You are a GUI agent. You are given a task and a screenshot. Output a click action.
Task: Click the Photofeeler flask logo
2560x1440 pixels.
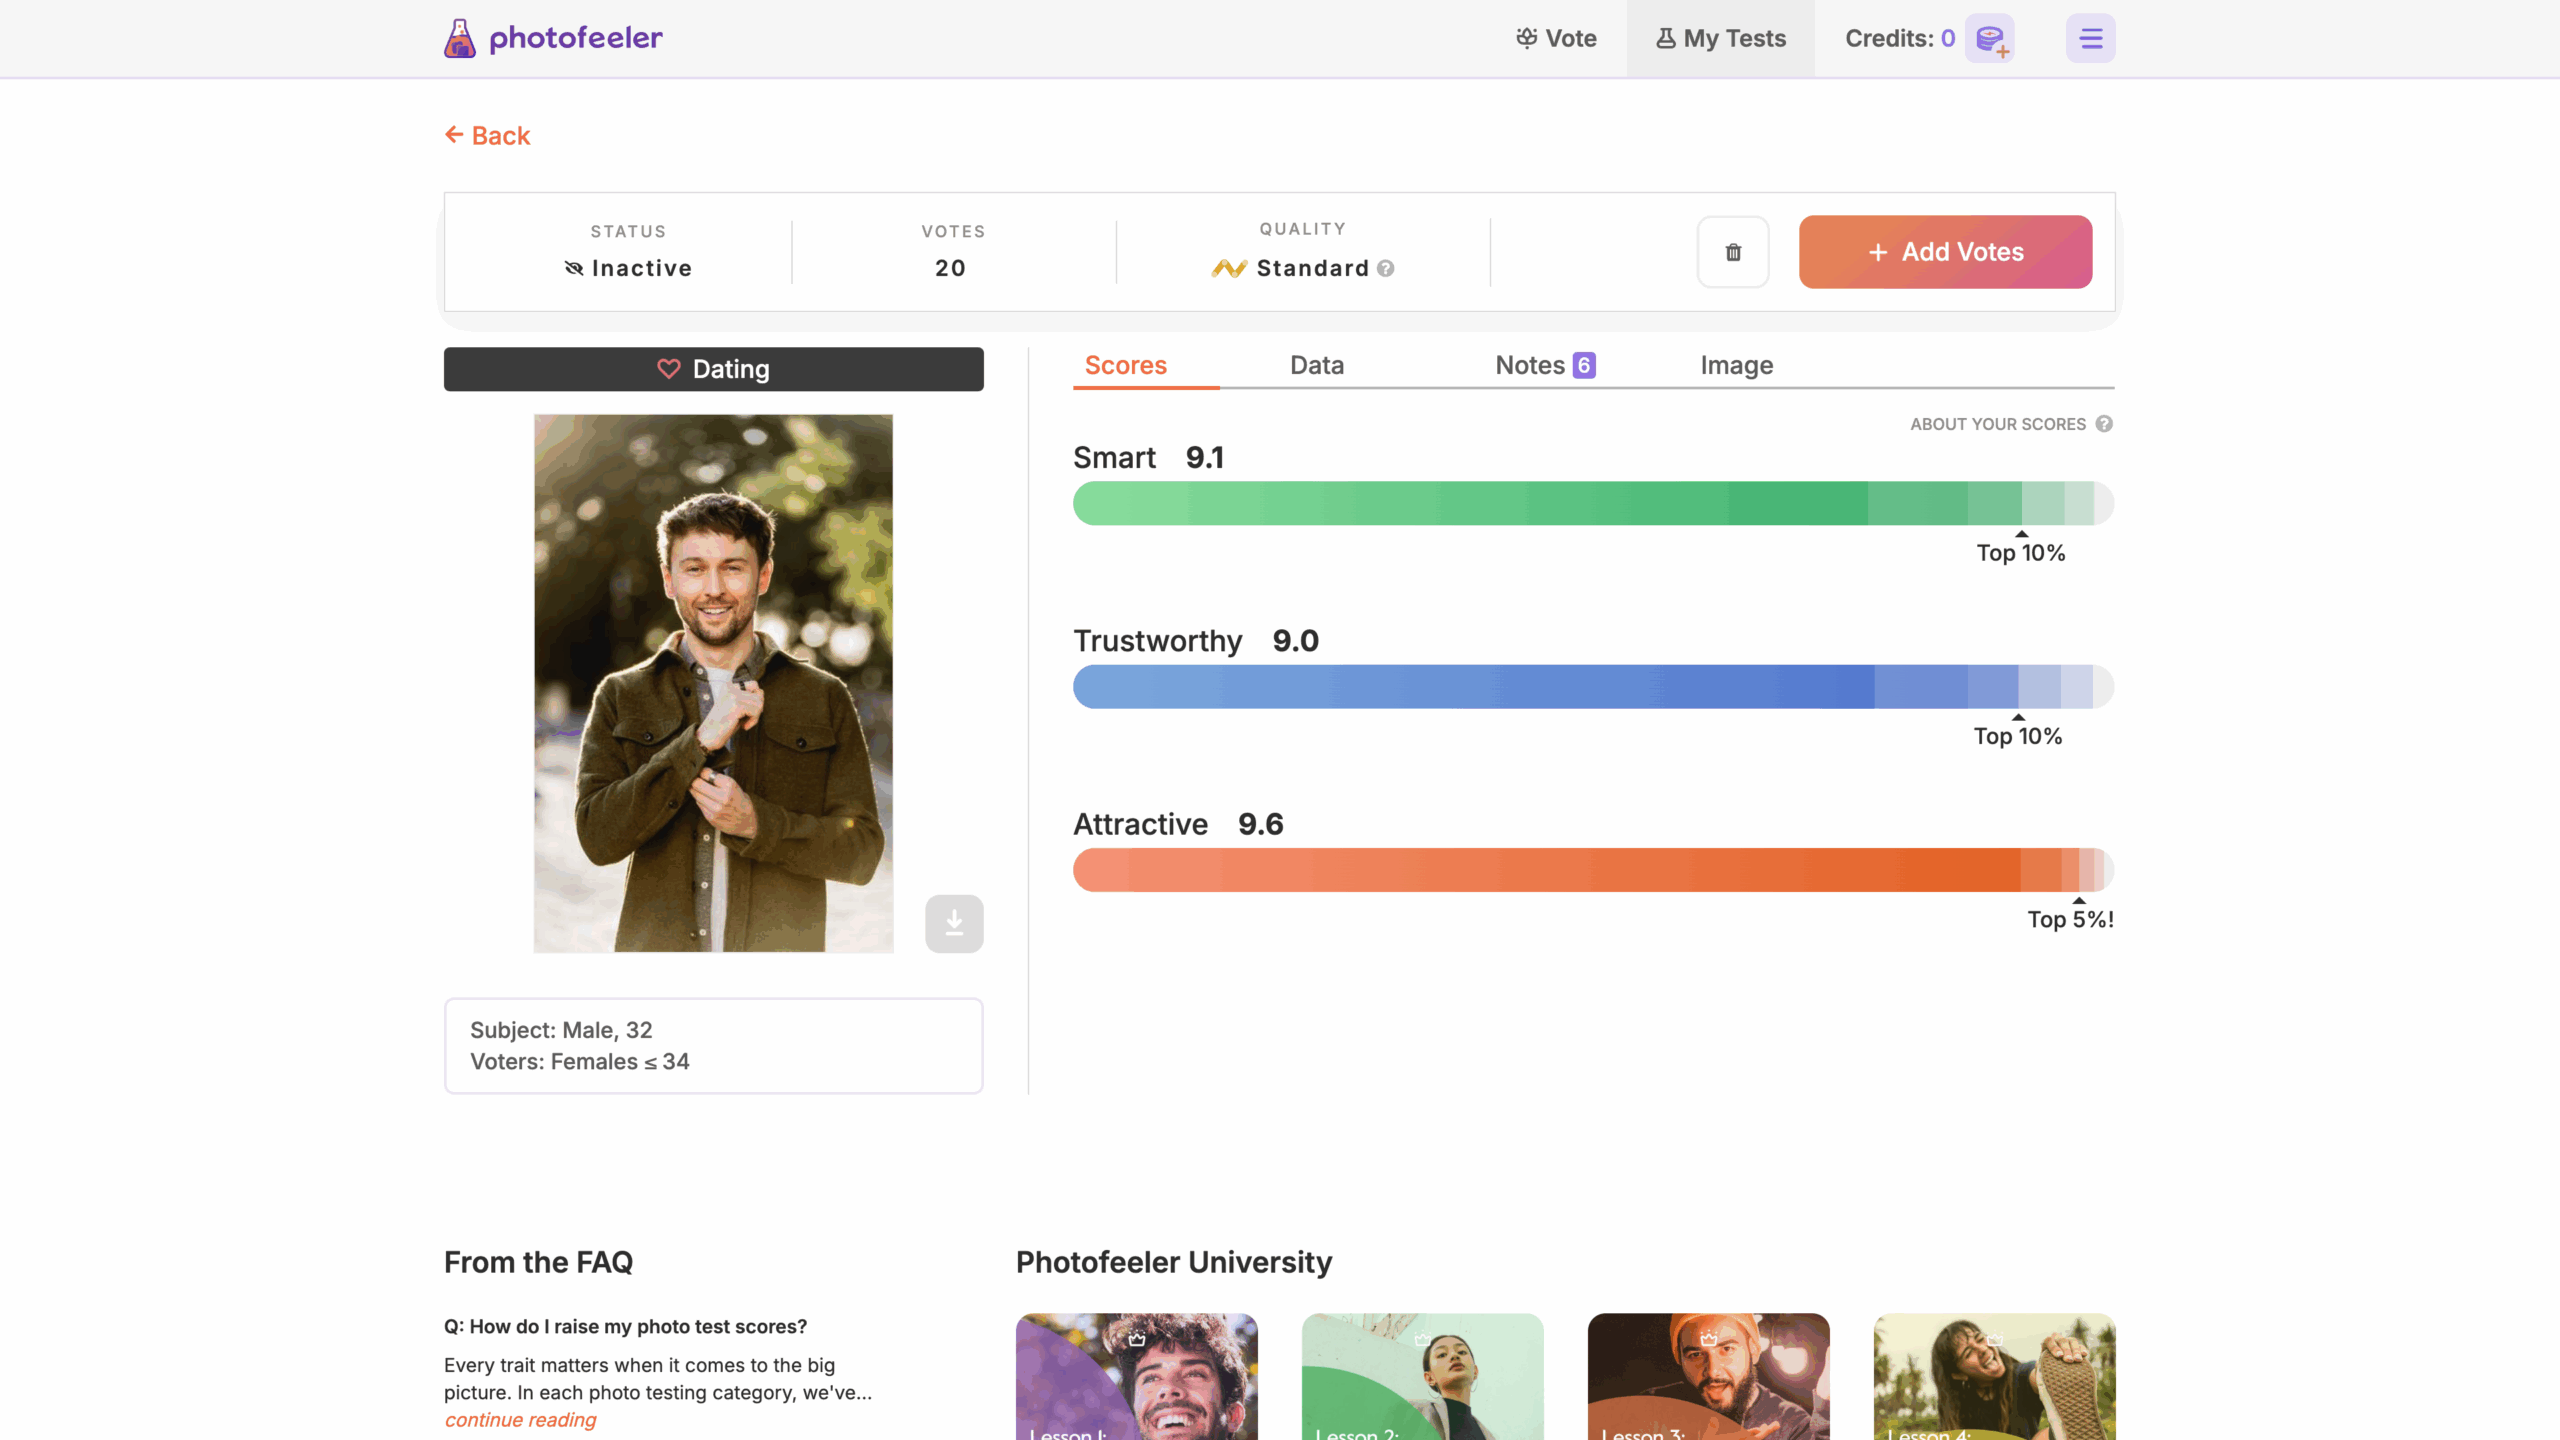pos(460,39)
